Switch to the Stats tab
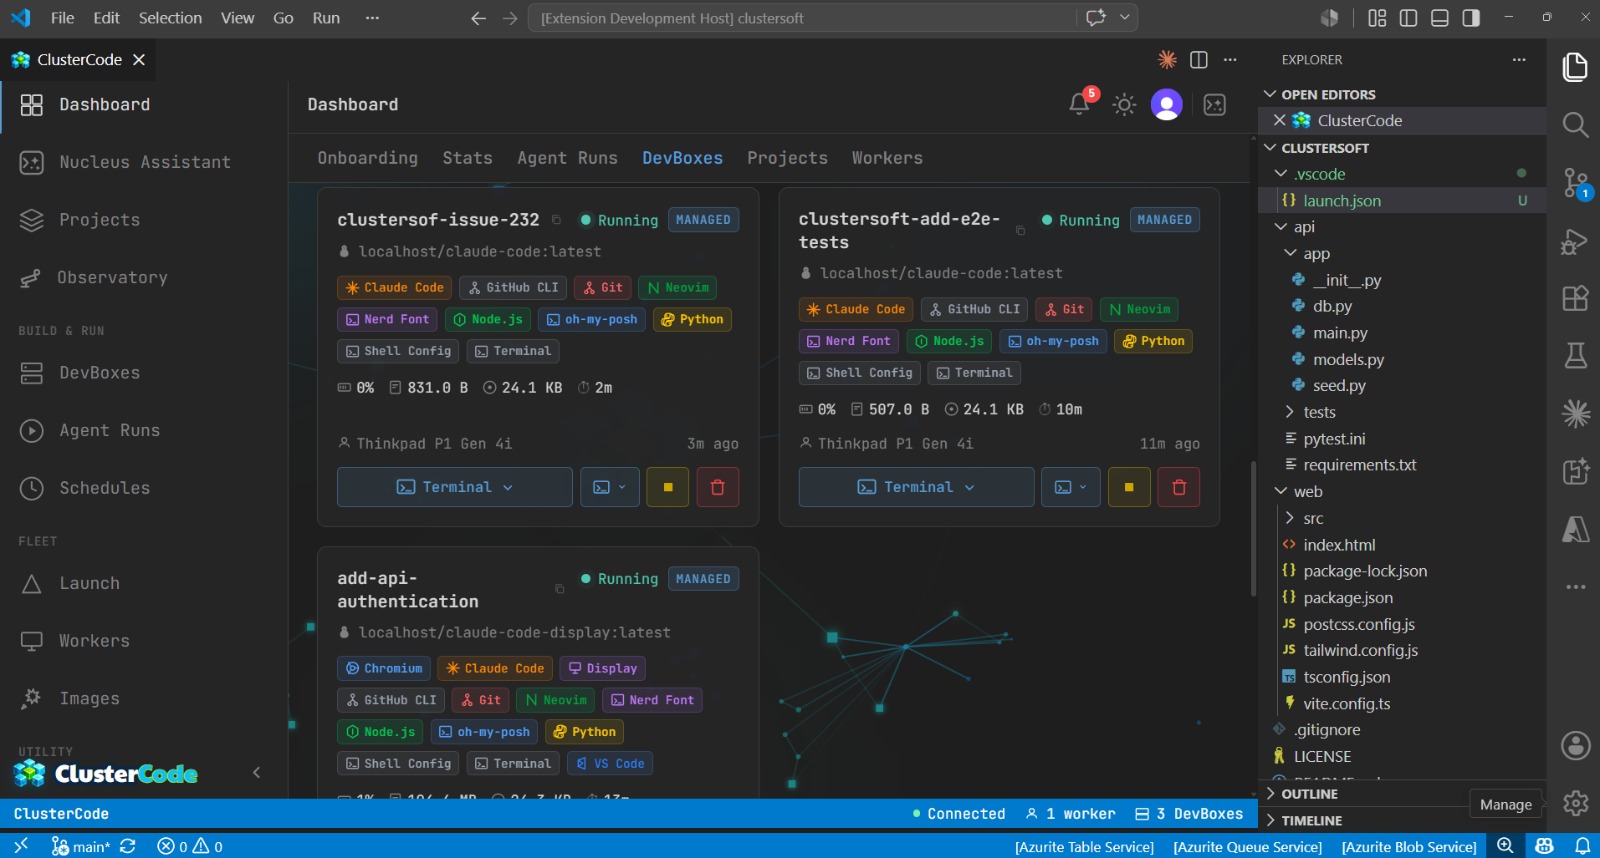Image resolution: width=1600 pixels, height=858 pixels. [x=468, y=158]
